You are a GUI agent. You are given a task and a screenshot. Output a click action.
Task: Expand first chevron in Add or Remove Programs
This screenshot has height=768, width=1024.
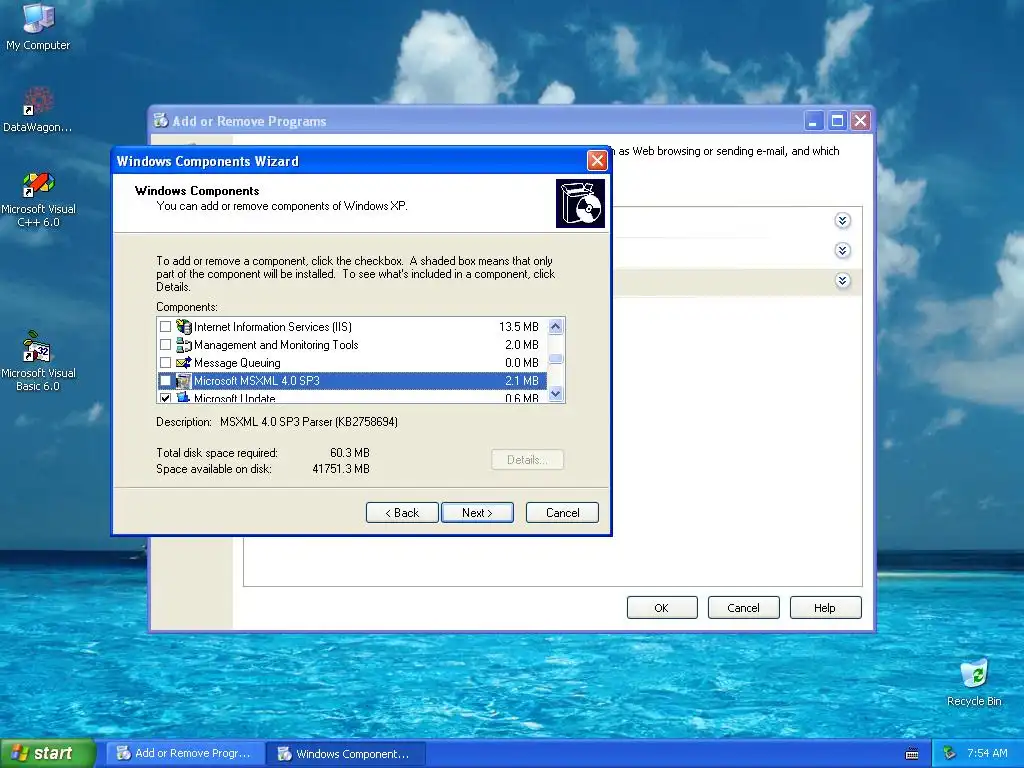pos(842,221)
